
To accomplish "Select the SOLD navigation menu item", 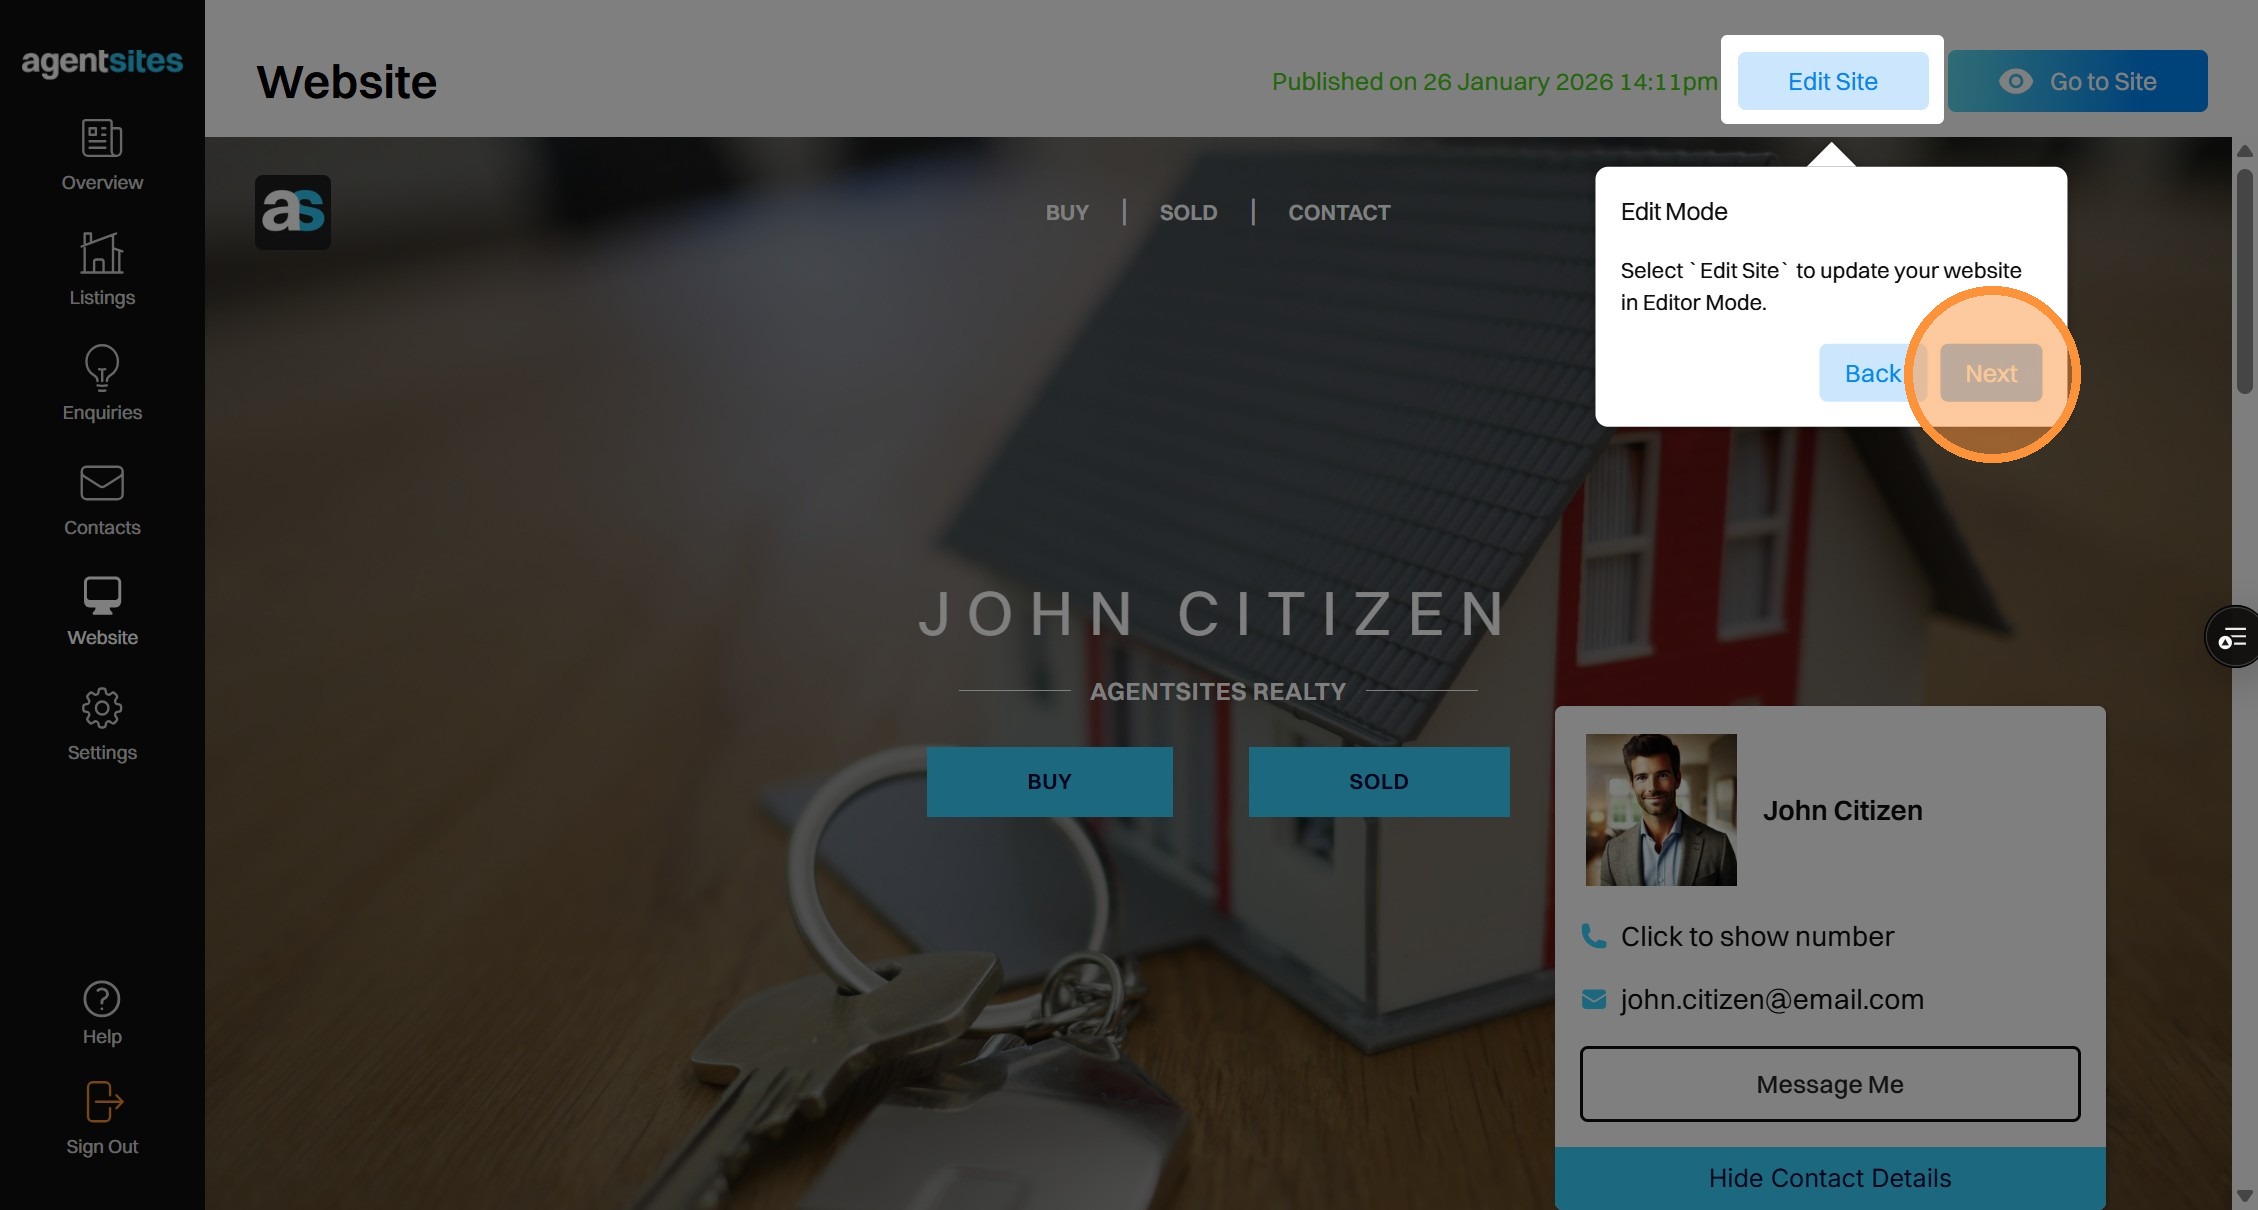I will (1188, 212).
